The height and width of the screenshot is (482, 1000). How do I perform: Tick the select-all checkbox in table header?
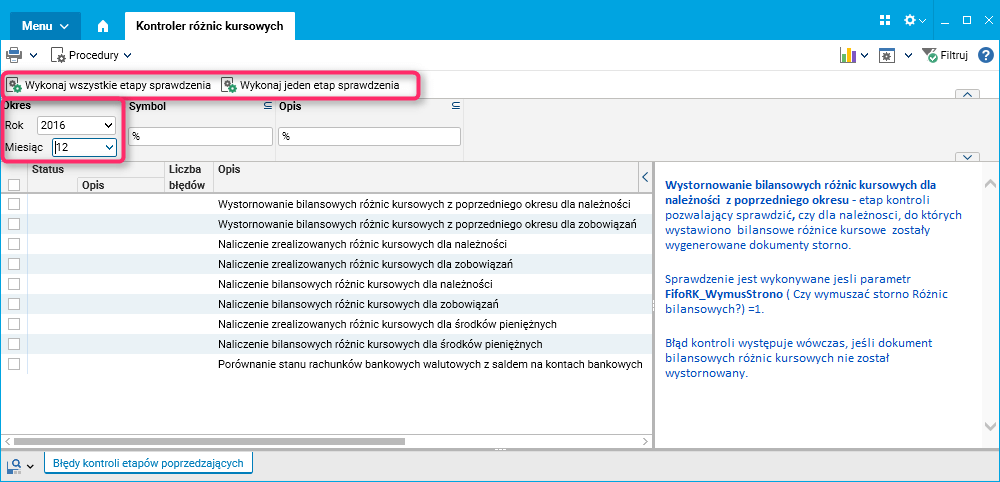pos(14,184)
